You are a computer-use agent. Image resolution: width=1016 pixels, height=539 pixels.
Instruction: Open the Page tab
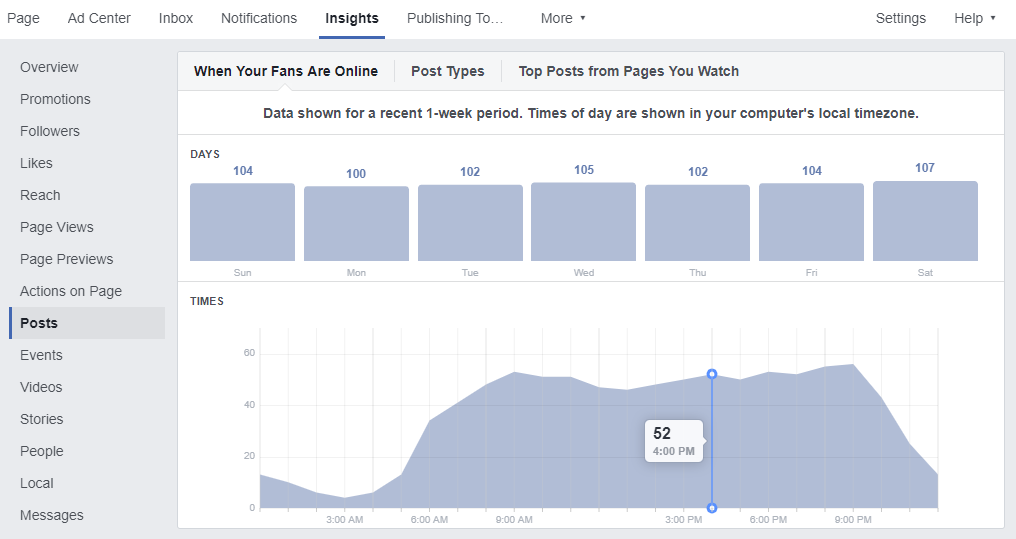coord(23,18)
